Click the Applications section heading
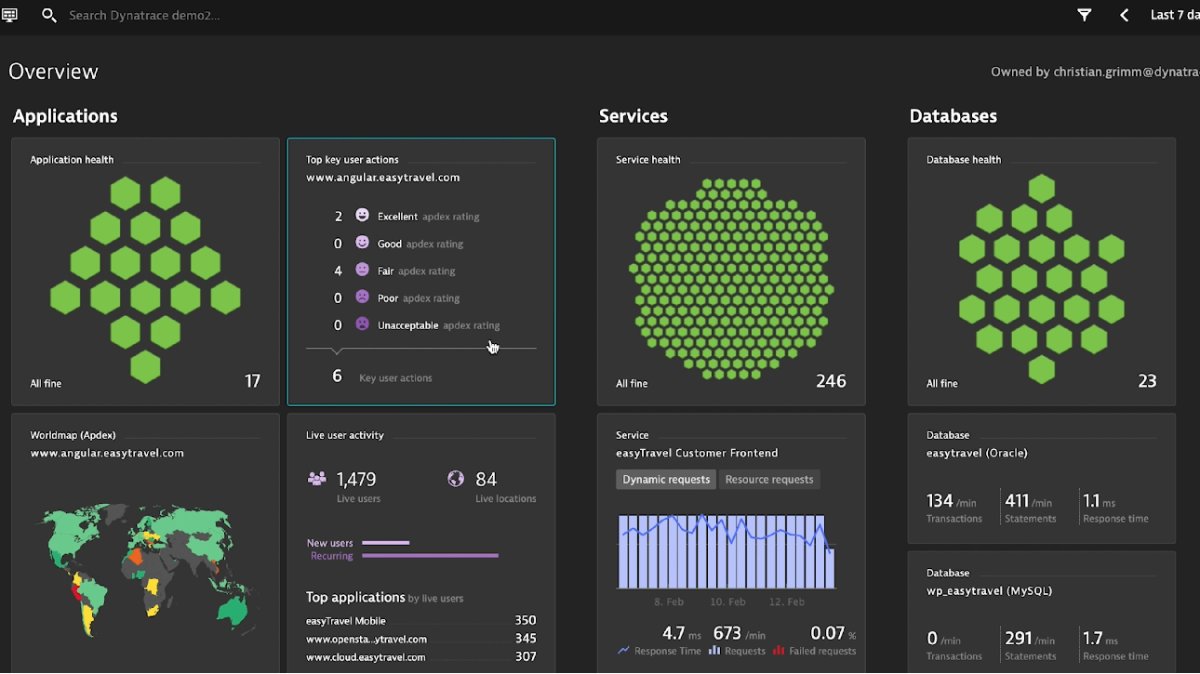This screenshot has height=674, width=1200. [65, 116]
